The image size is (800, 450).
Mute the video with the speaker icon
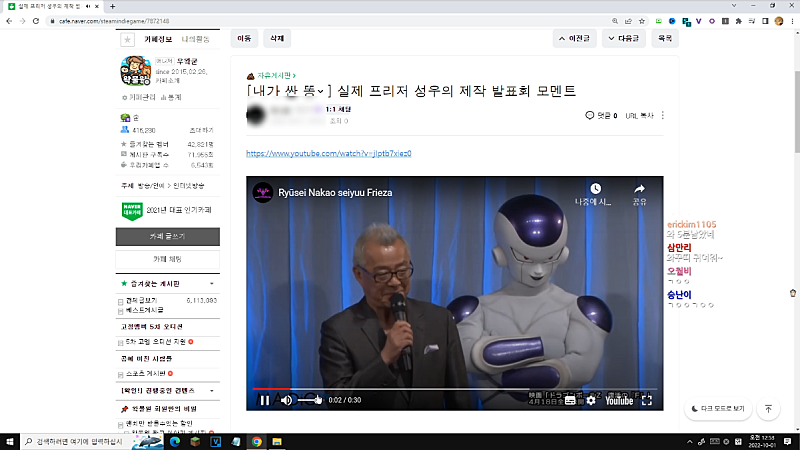click(x=286, y=400)
